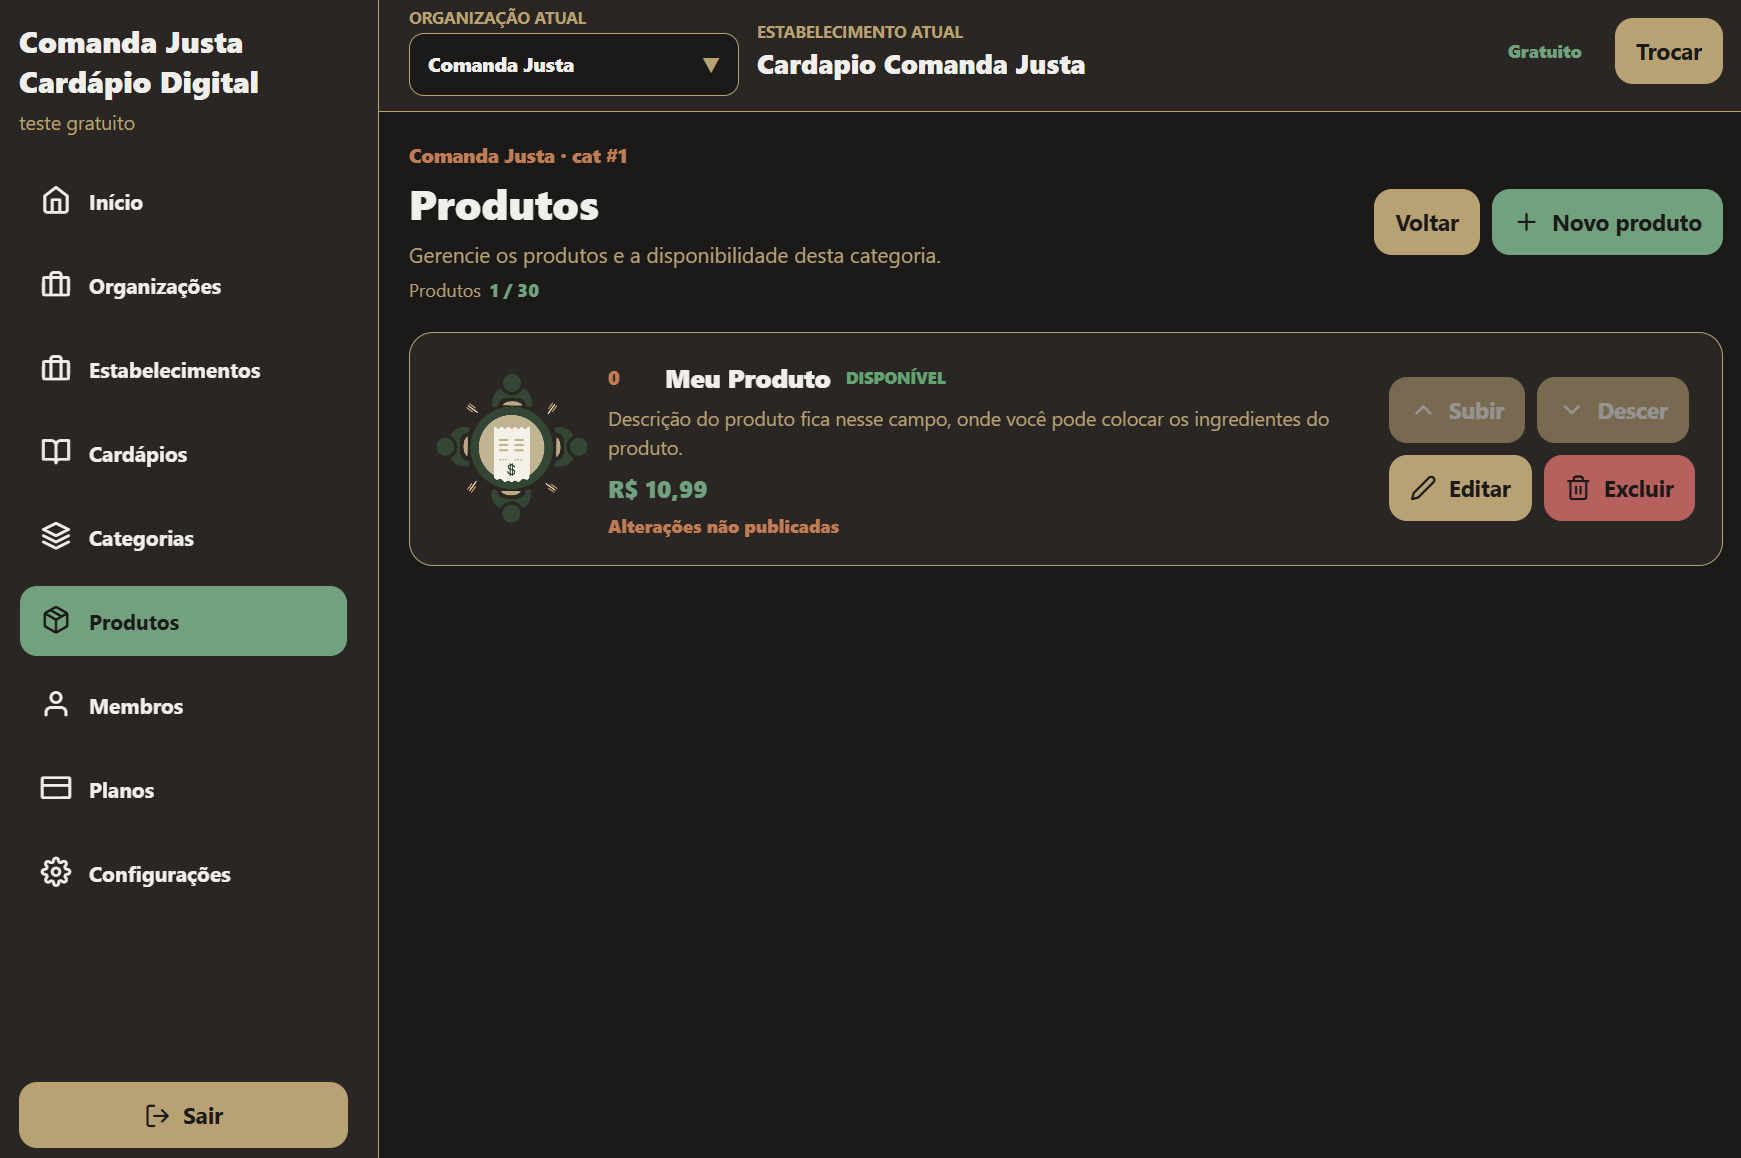Click the Início home icon
Screen dimensions: 1741x1158
pos(56,201)
